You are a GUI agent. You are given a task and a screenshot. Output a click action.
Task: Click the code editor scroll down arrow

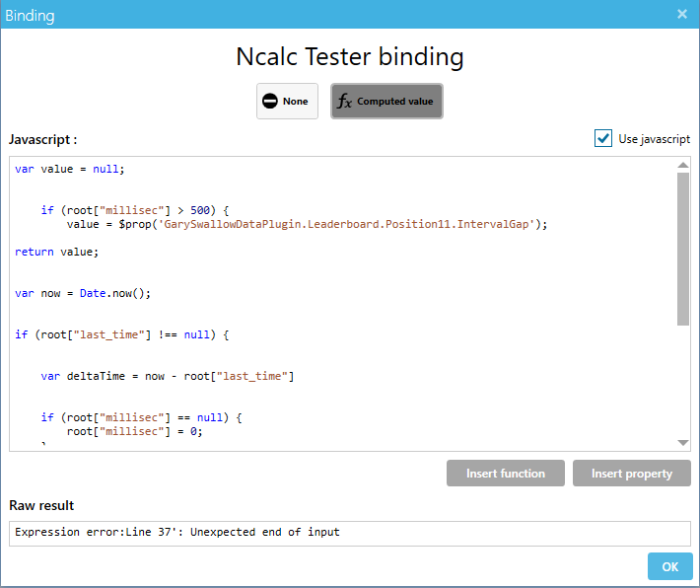683,443
